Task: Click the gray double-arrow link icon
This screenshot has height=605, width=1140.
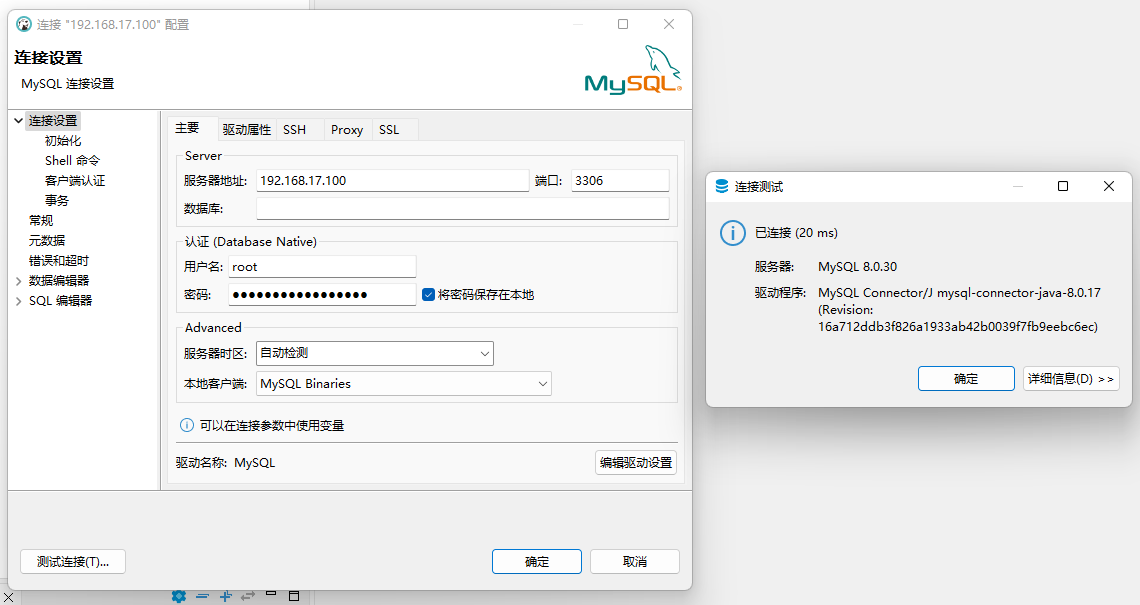Action: (248, 596)
